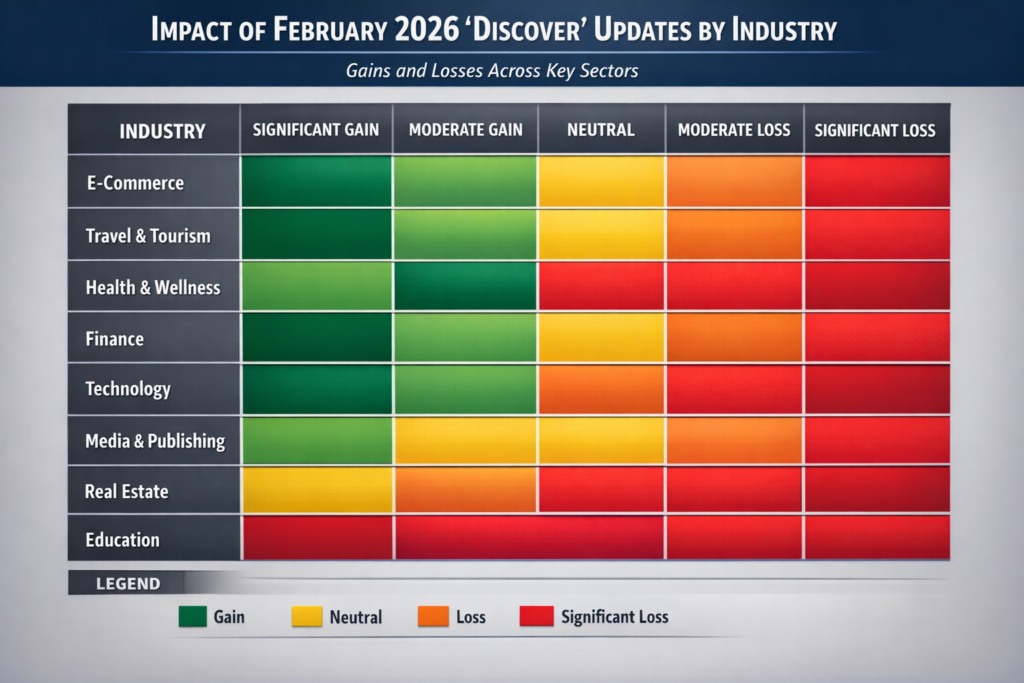The width and height of the screenshot is (1024, 683).
Task: Click the Significant Loss column header
Action: point(877,129)
